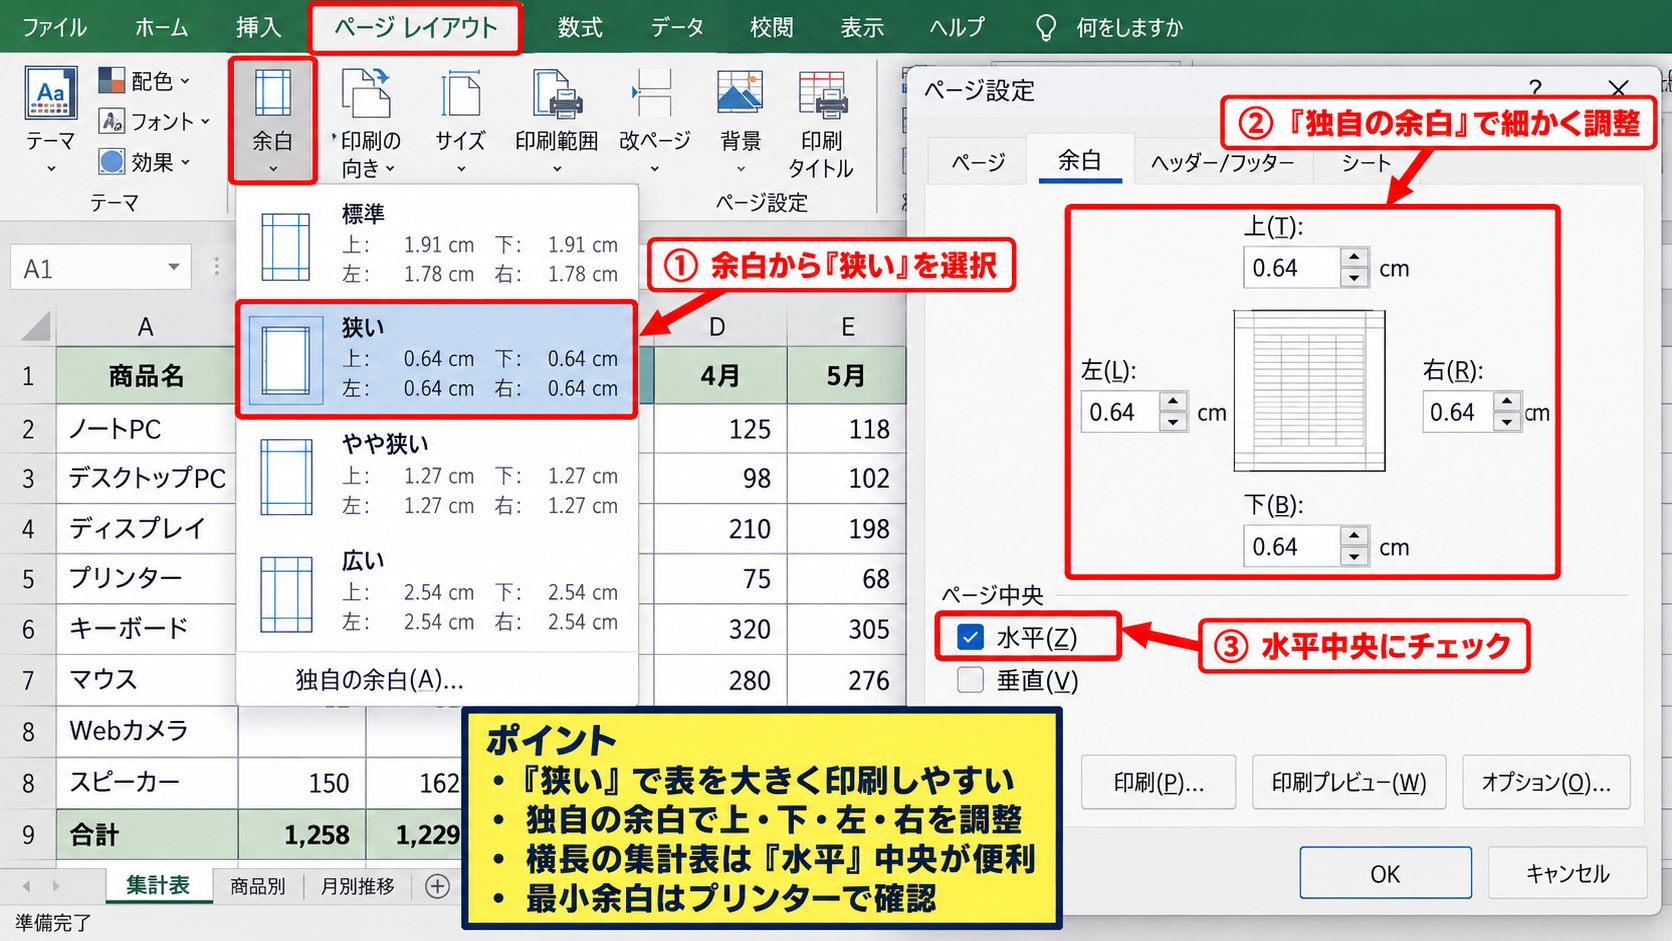The width and height of the screenshot is (1672, 941).
Task: Open the テーマ themes gallery
Action: click(x=51, y=120)
